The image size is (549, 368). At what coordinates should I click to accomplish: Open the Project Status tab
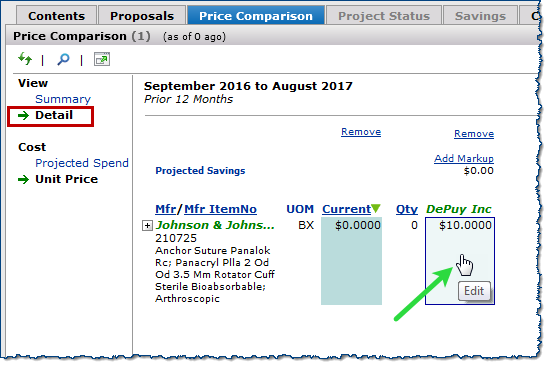(x=384, y=16)
